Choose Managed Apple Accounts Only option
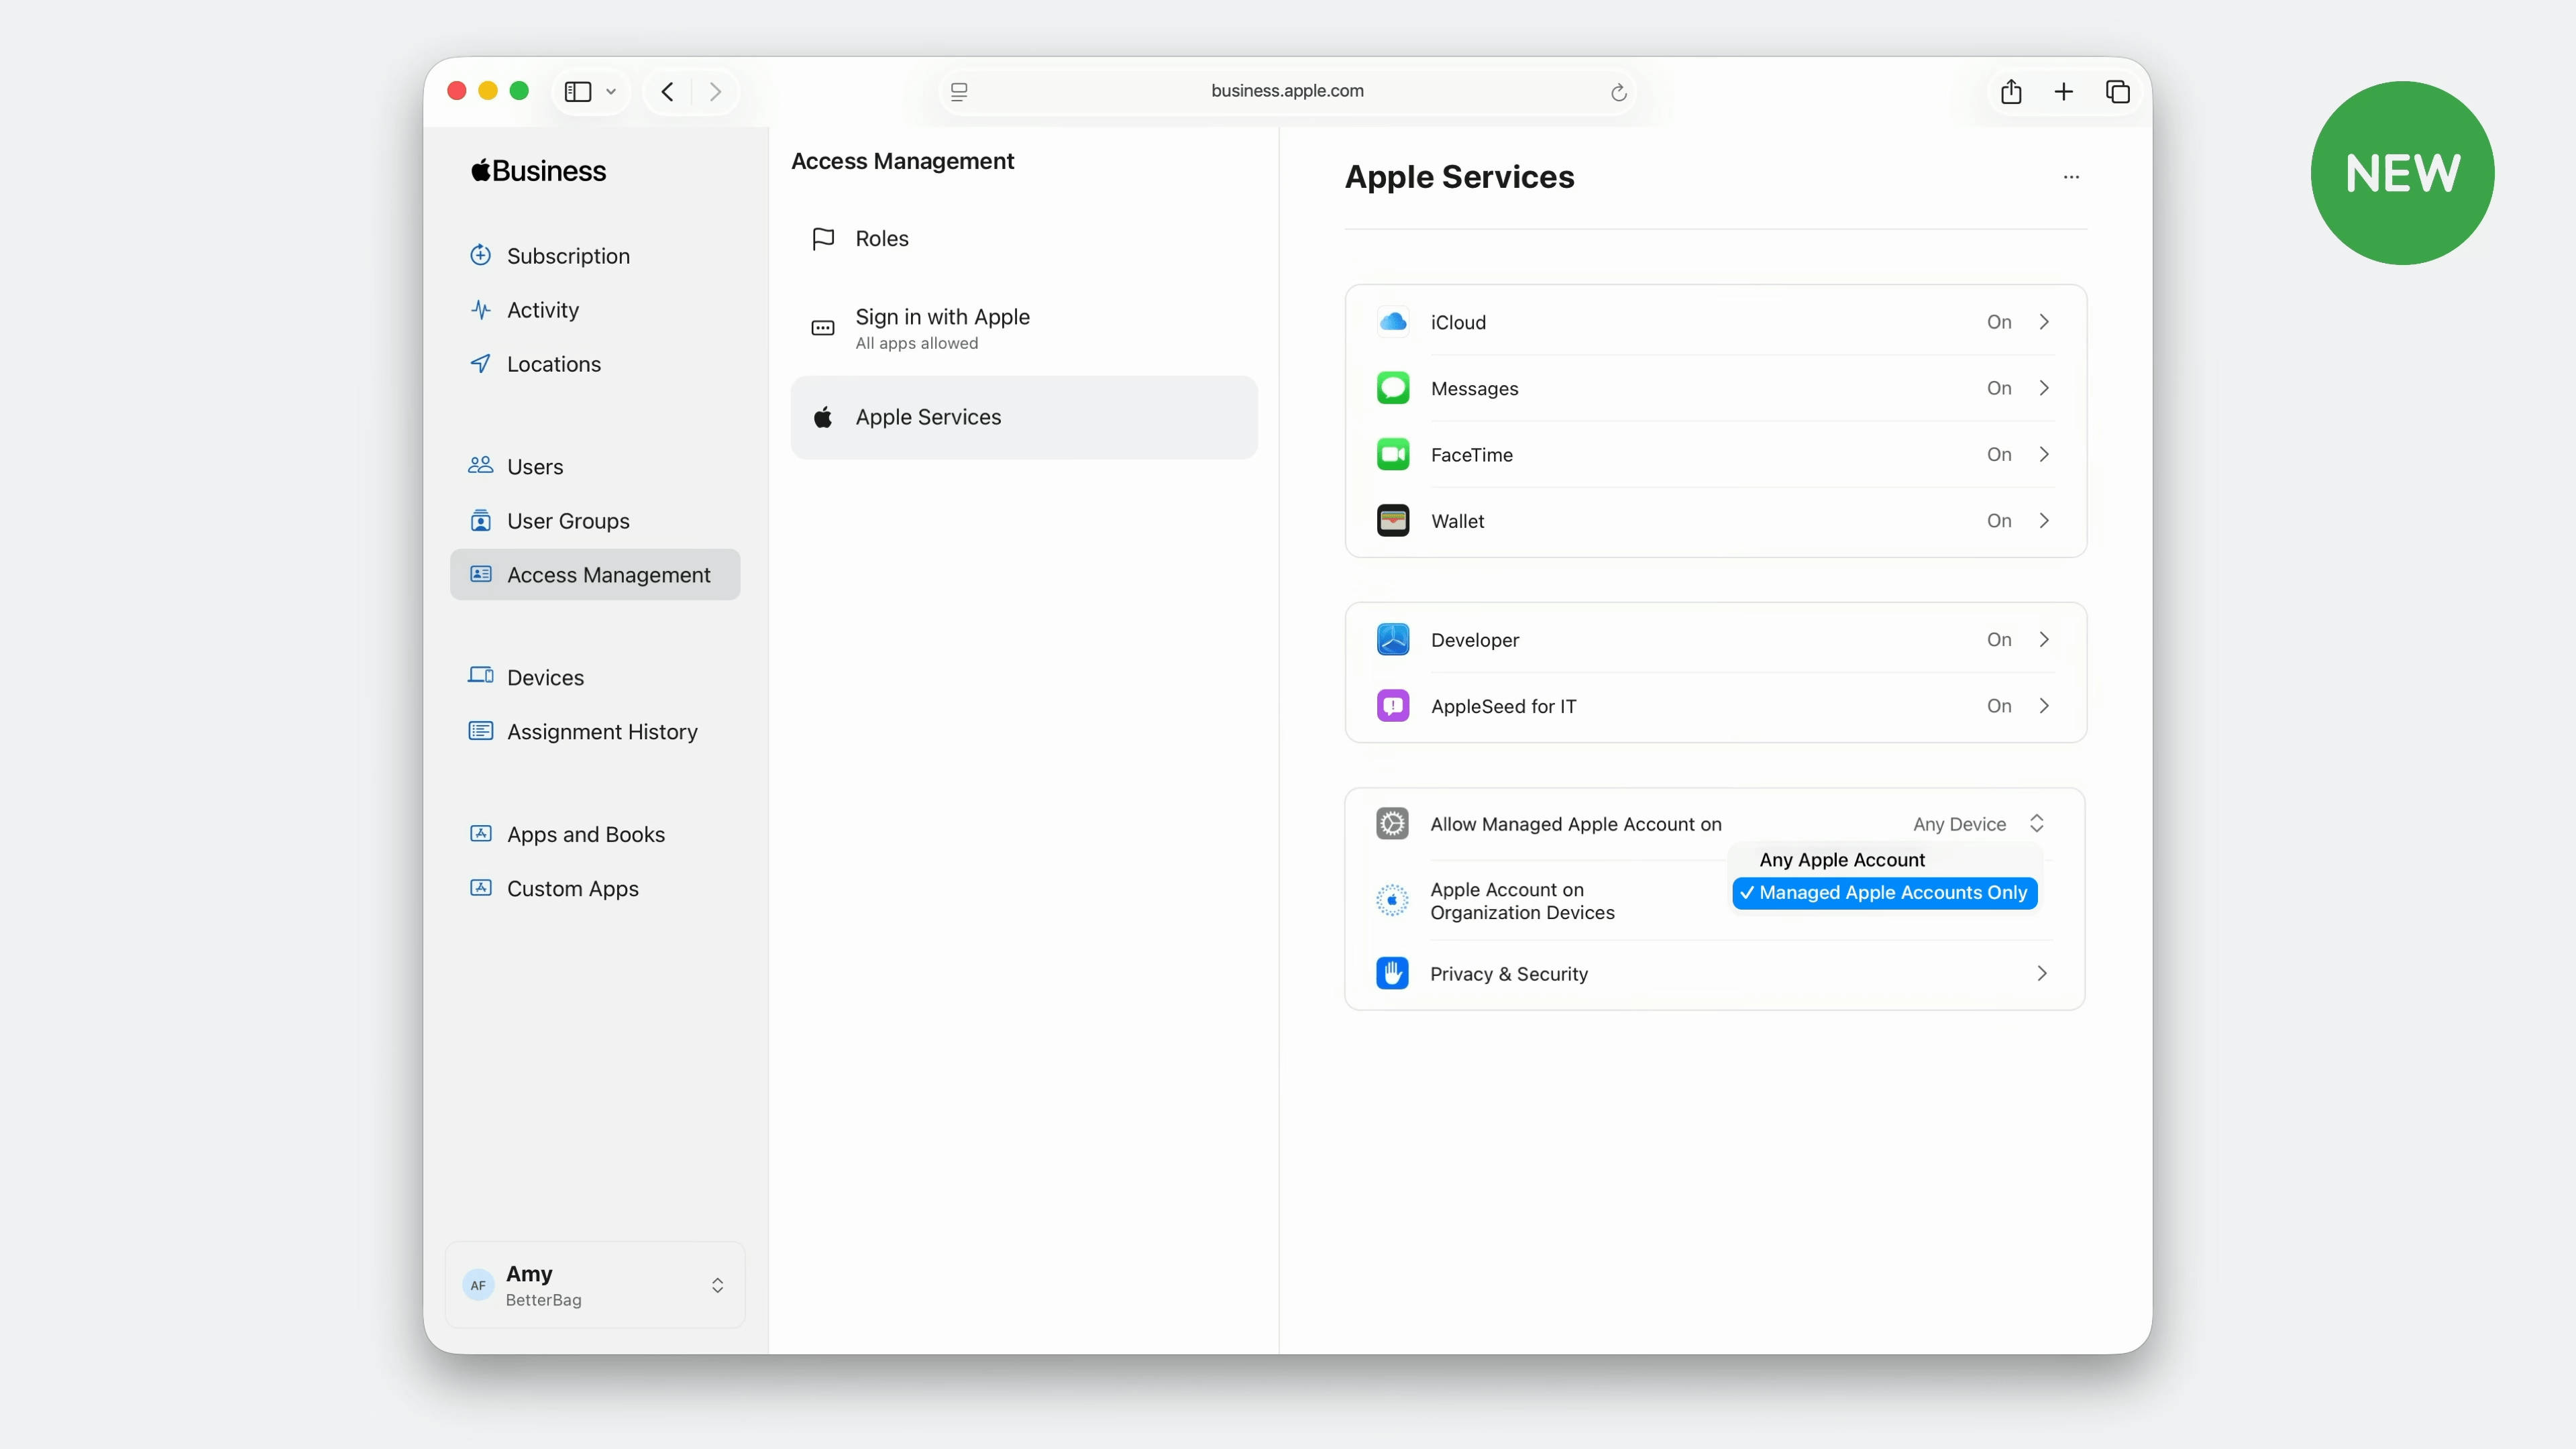2576x1449 pixels. click(x=1884, y=893)
